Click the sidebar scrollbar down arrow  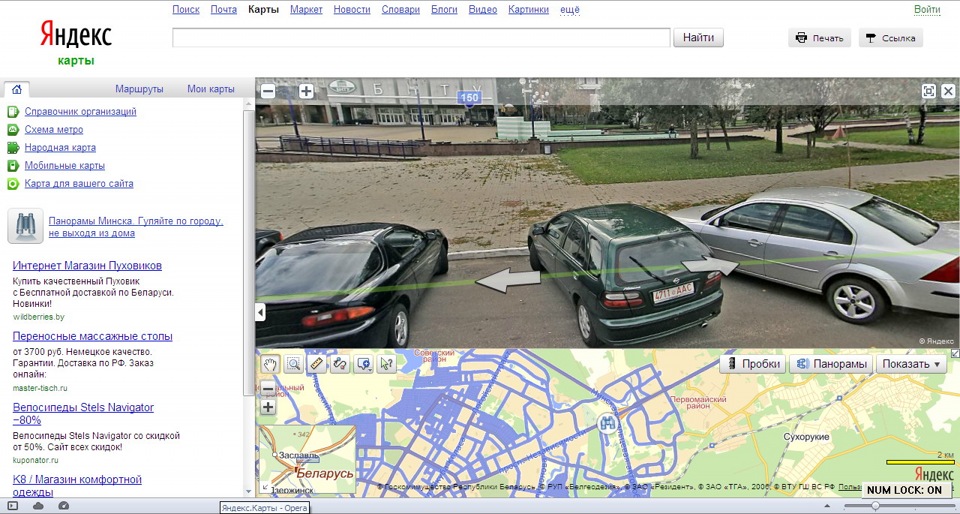[248, 491]
